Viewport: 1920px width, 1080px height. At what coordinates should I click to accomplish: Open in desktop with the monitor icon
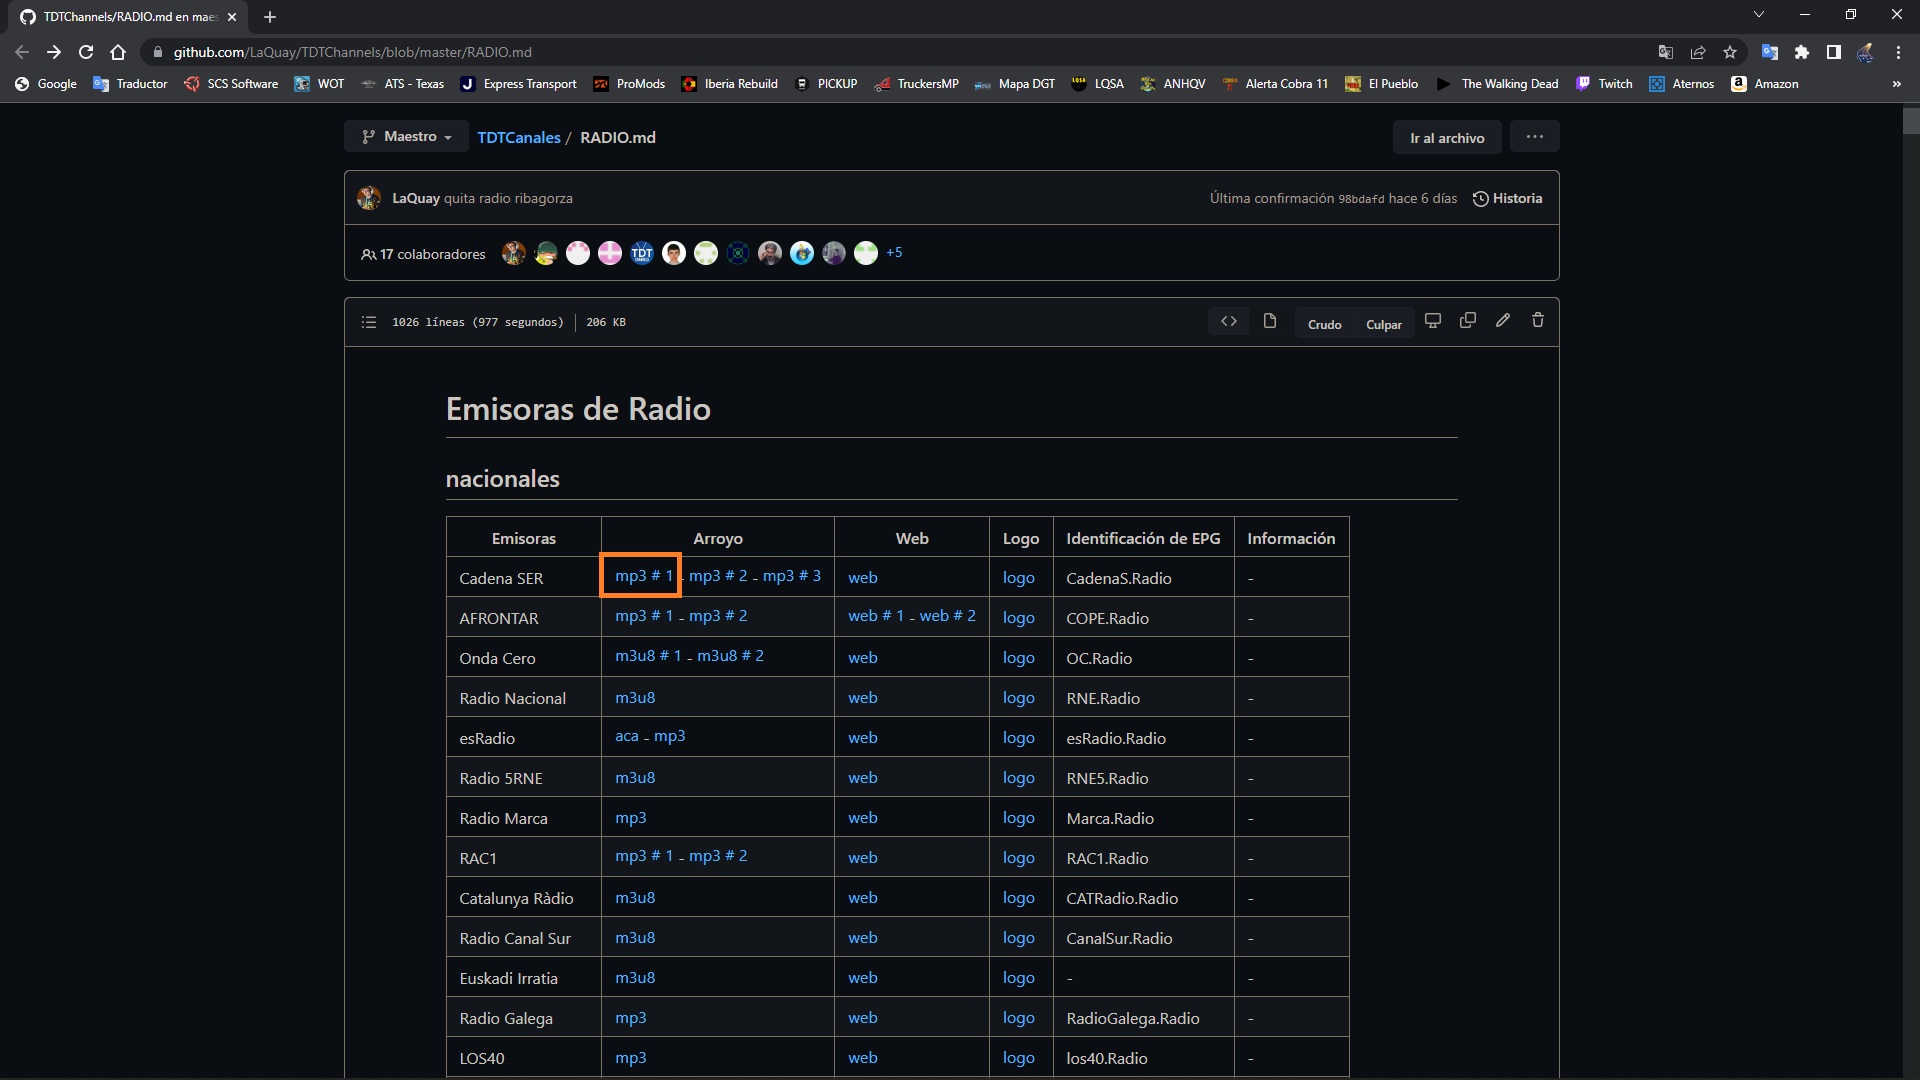point(1433,321)
